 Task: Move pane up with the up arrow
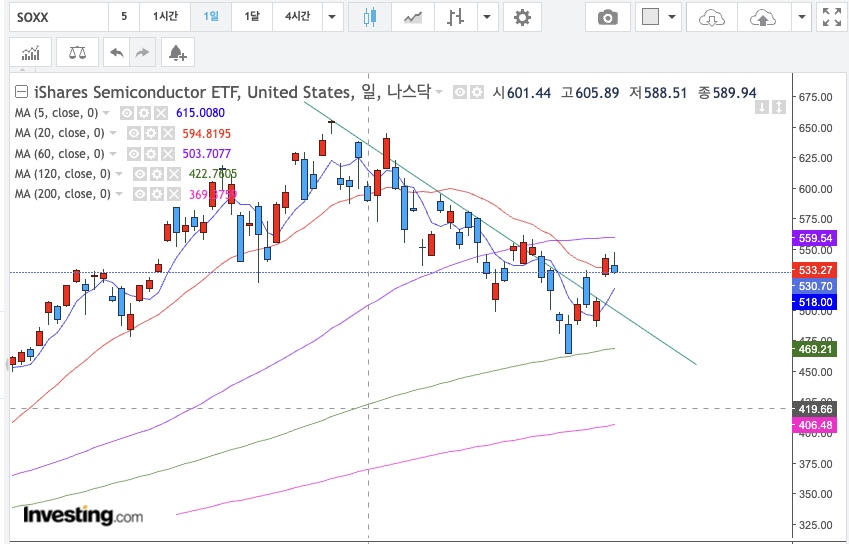click(779, 107)
